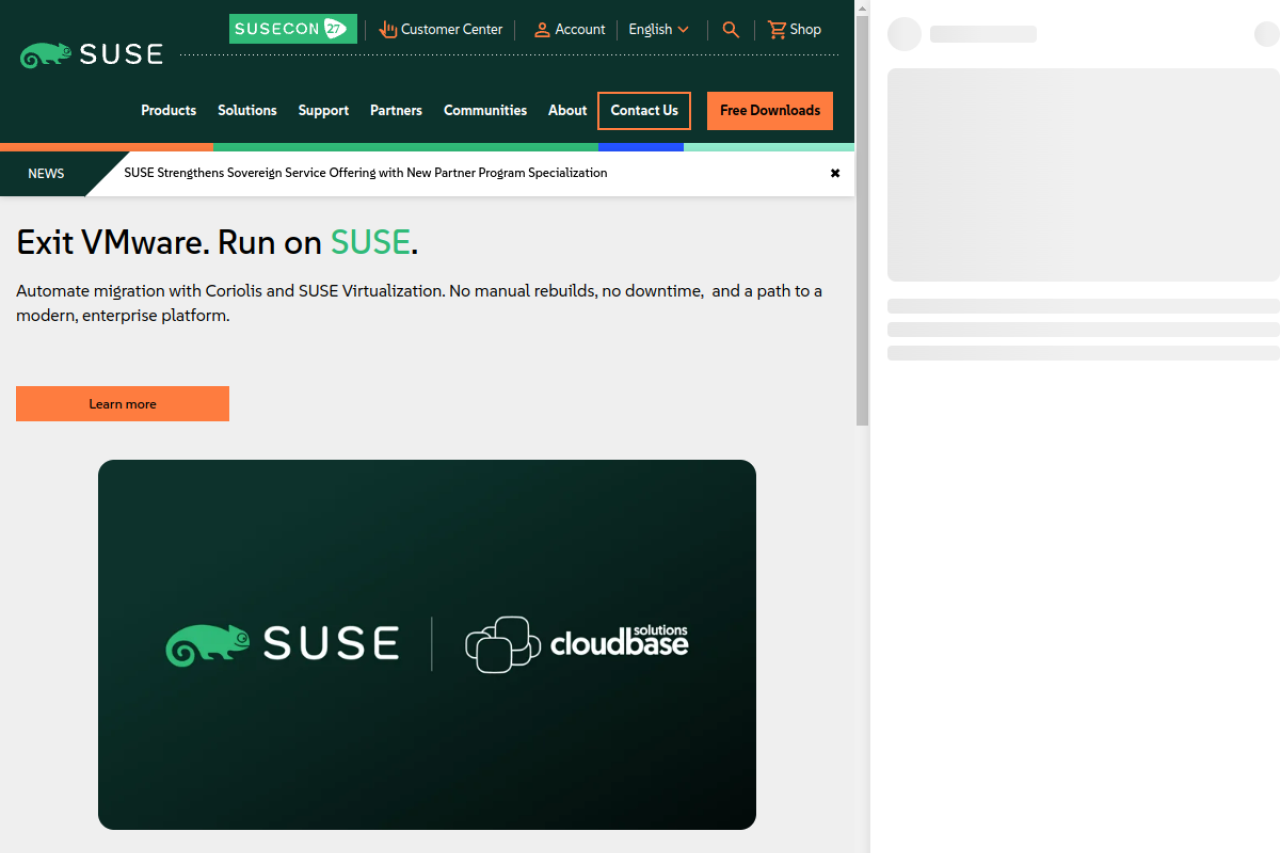Click the page vertical scrollbar thumb
Viewport: 1280px width, 853px height.
862,220
